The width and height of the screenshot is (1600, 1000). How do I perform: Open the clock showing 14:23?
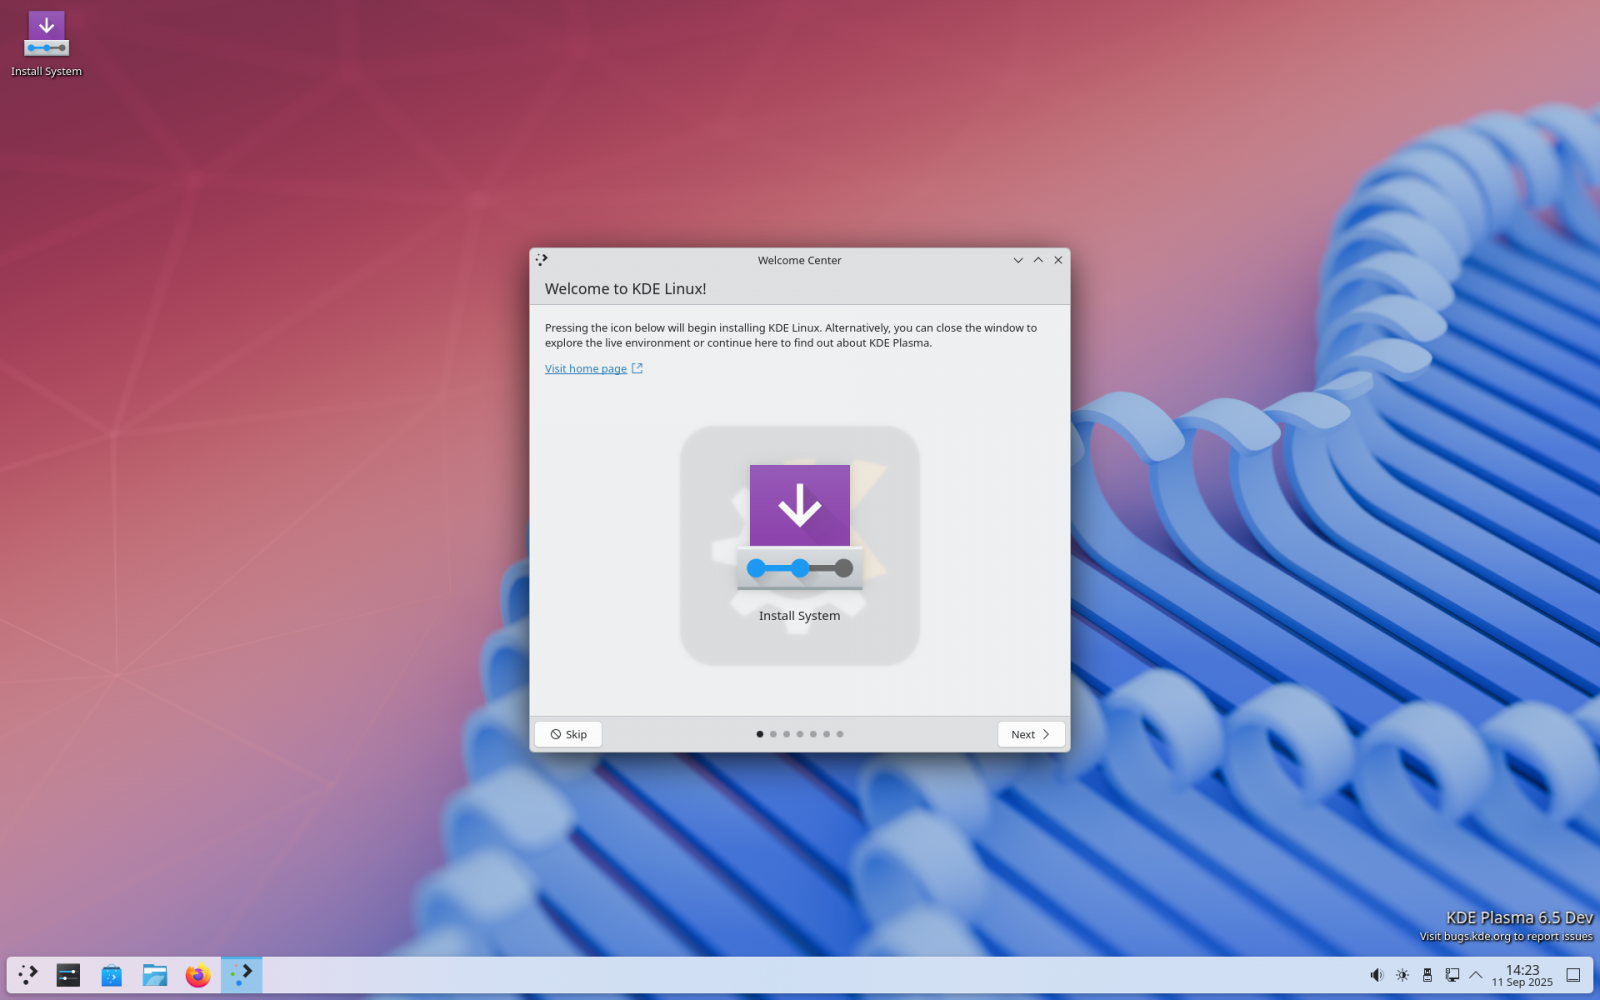point(1522,975)
